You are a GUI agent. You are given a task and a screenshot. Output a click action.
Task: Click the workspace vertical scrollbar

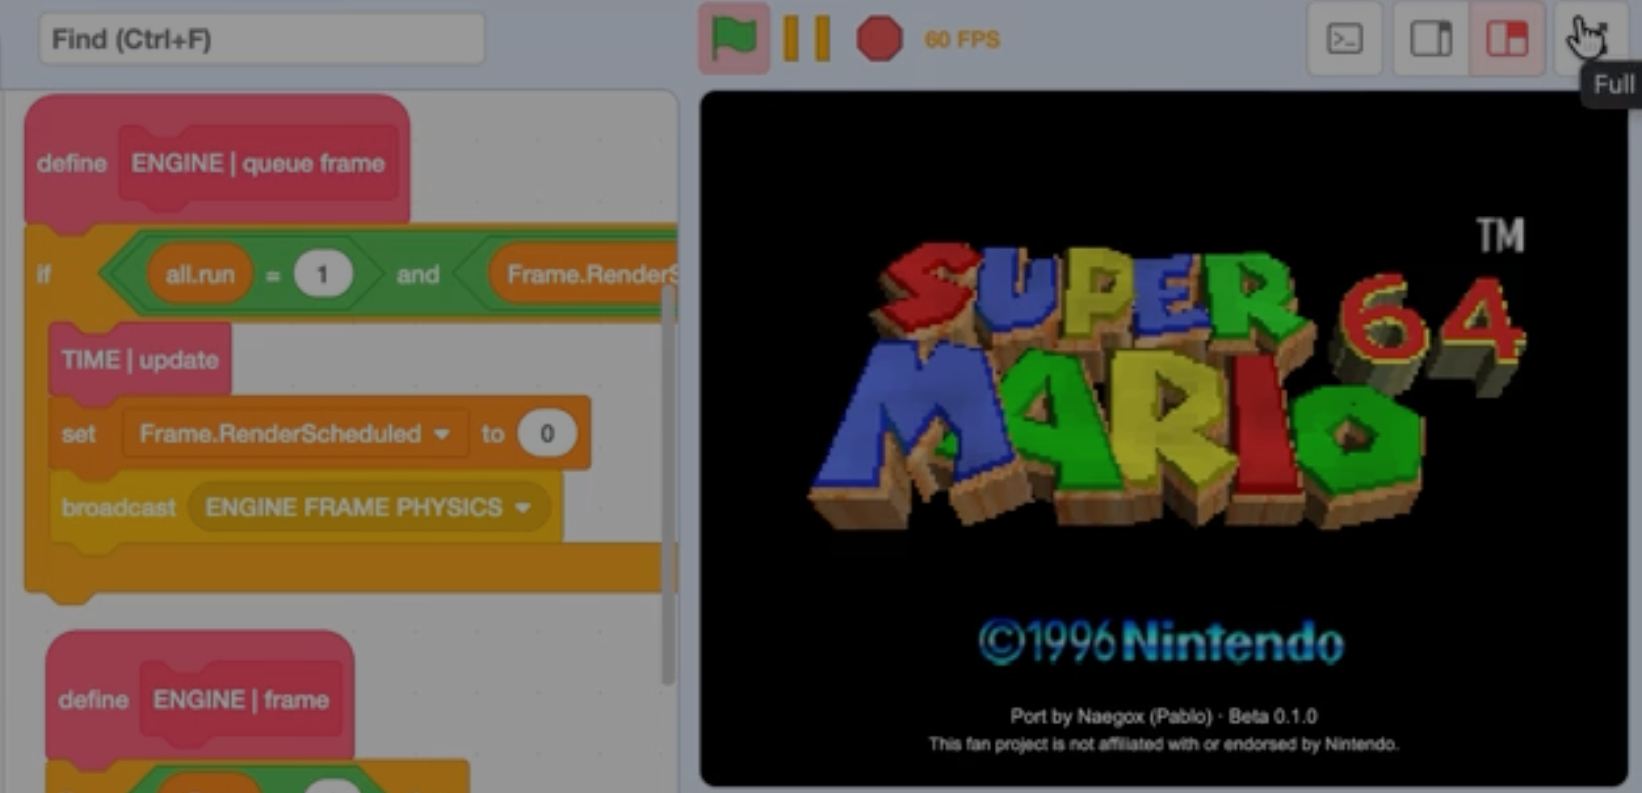[668, 485]
